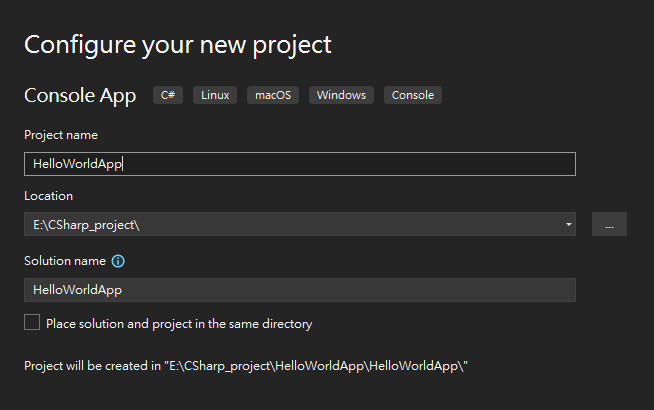Focus the Project name text field
654x410 pixels.
click(x=300, y=164)
